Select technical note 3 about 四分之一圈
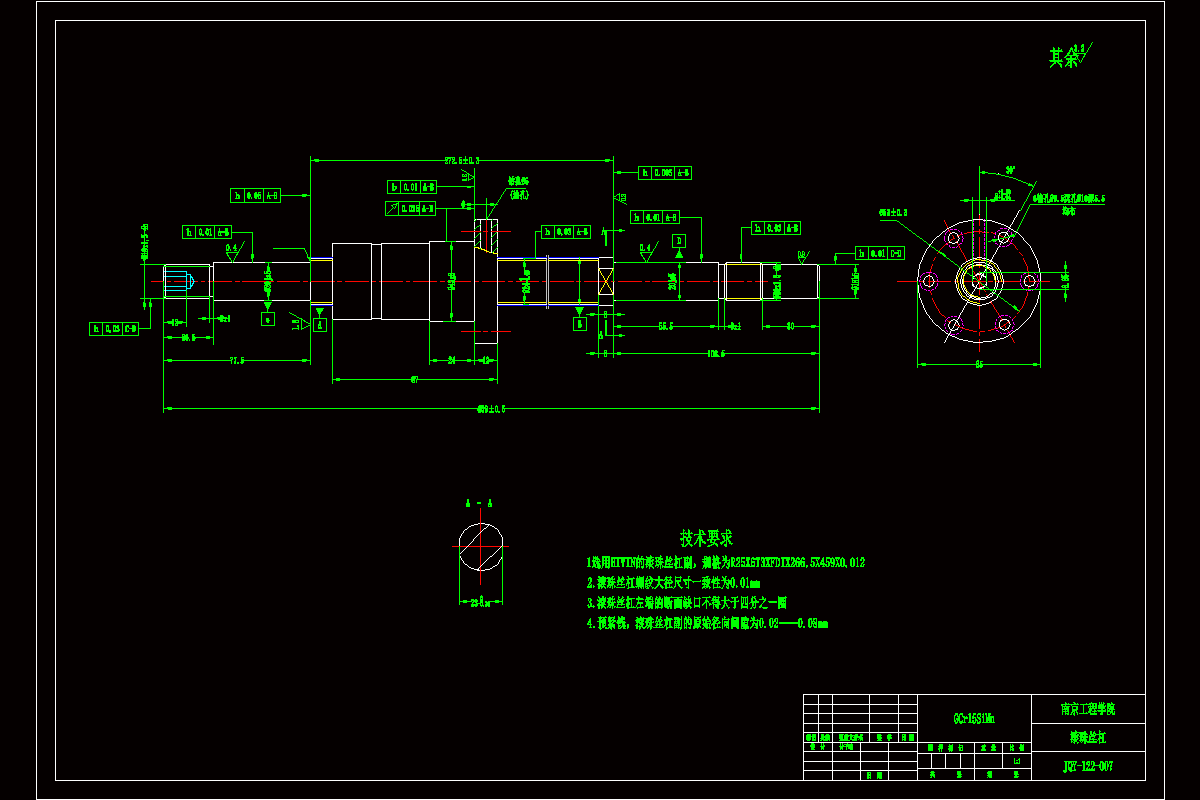This screenshot has height=800, width=1200. click(686, 603)
